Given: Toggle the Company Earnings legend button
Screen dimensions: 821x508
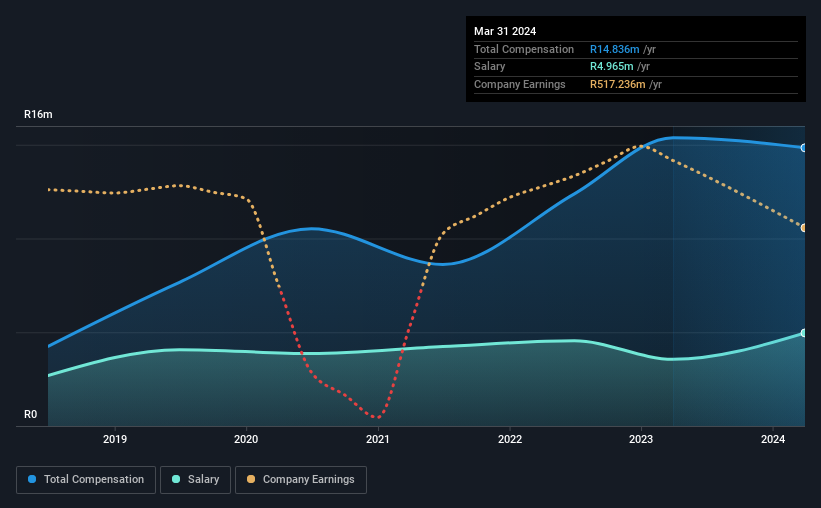Looking at the screenshot, I should [x=301, y=480].
